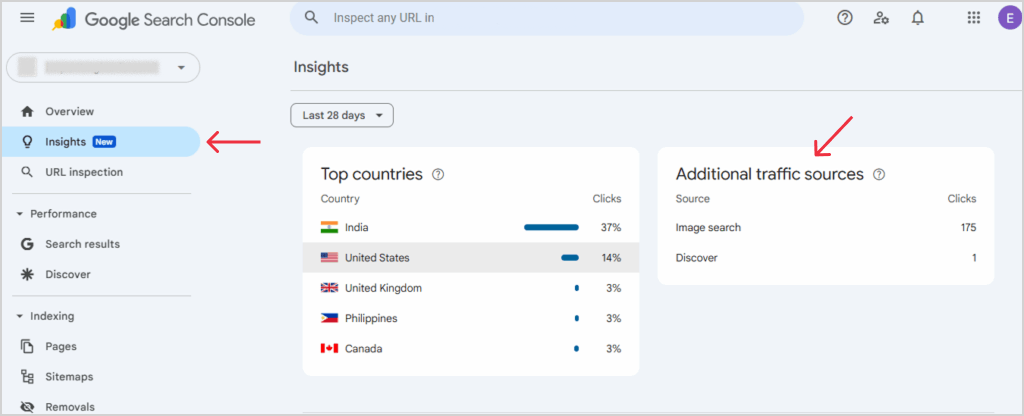Open the Google apps grid
The height and width of the screenshot is (416, 1024).
coord(974,18)
